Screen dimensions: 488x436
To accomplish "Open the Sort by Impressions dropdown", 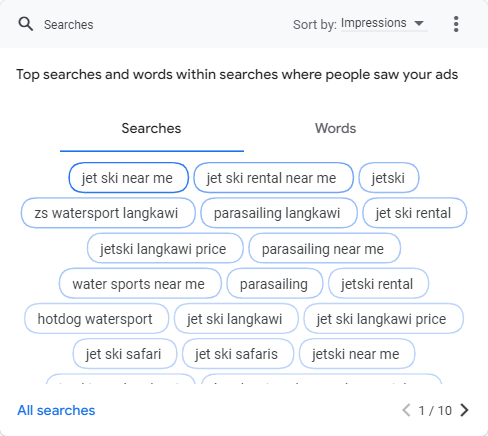I will [384, 24].
